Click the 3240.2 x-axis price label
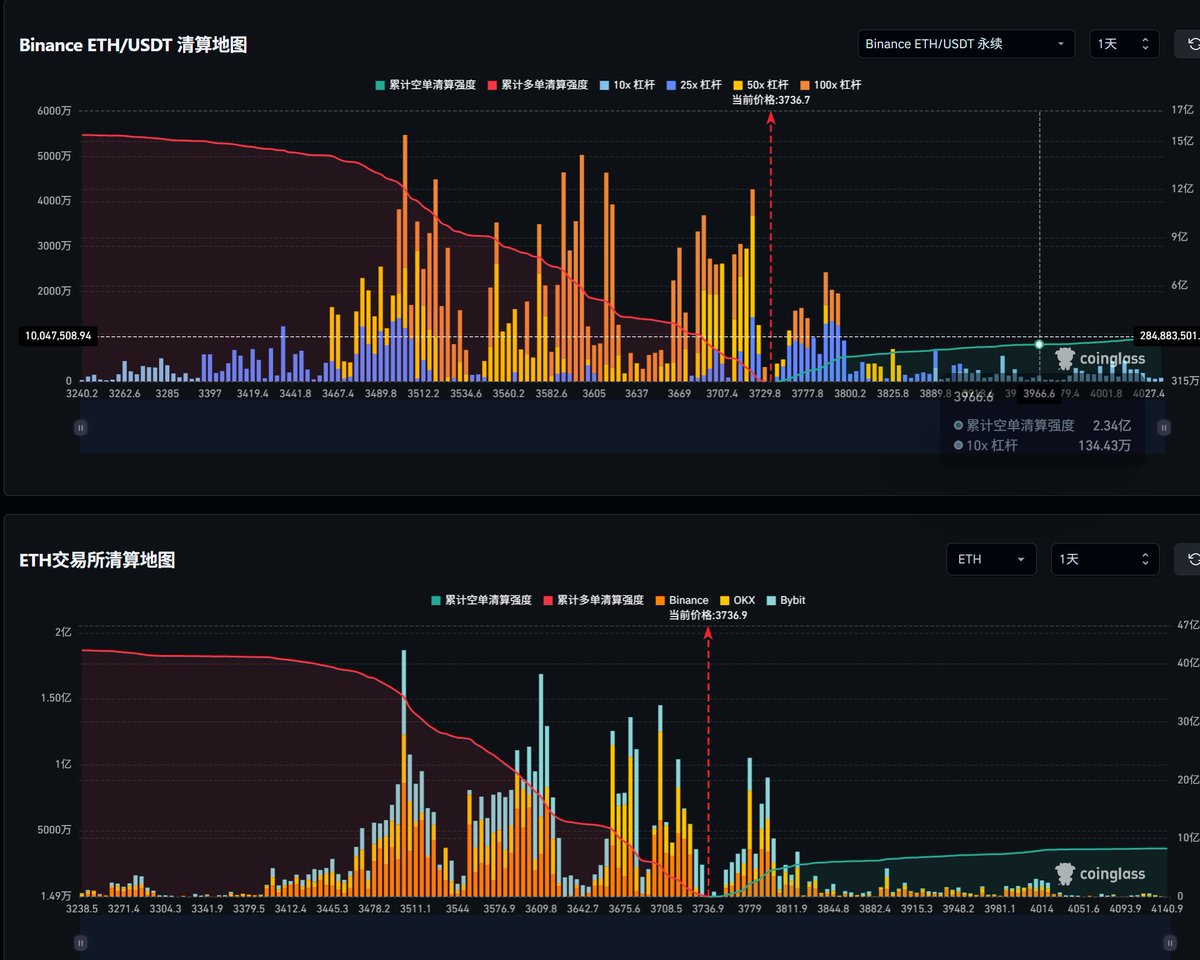 (82, 393)
